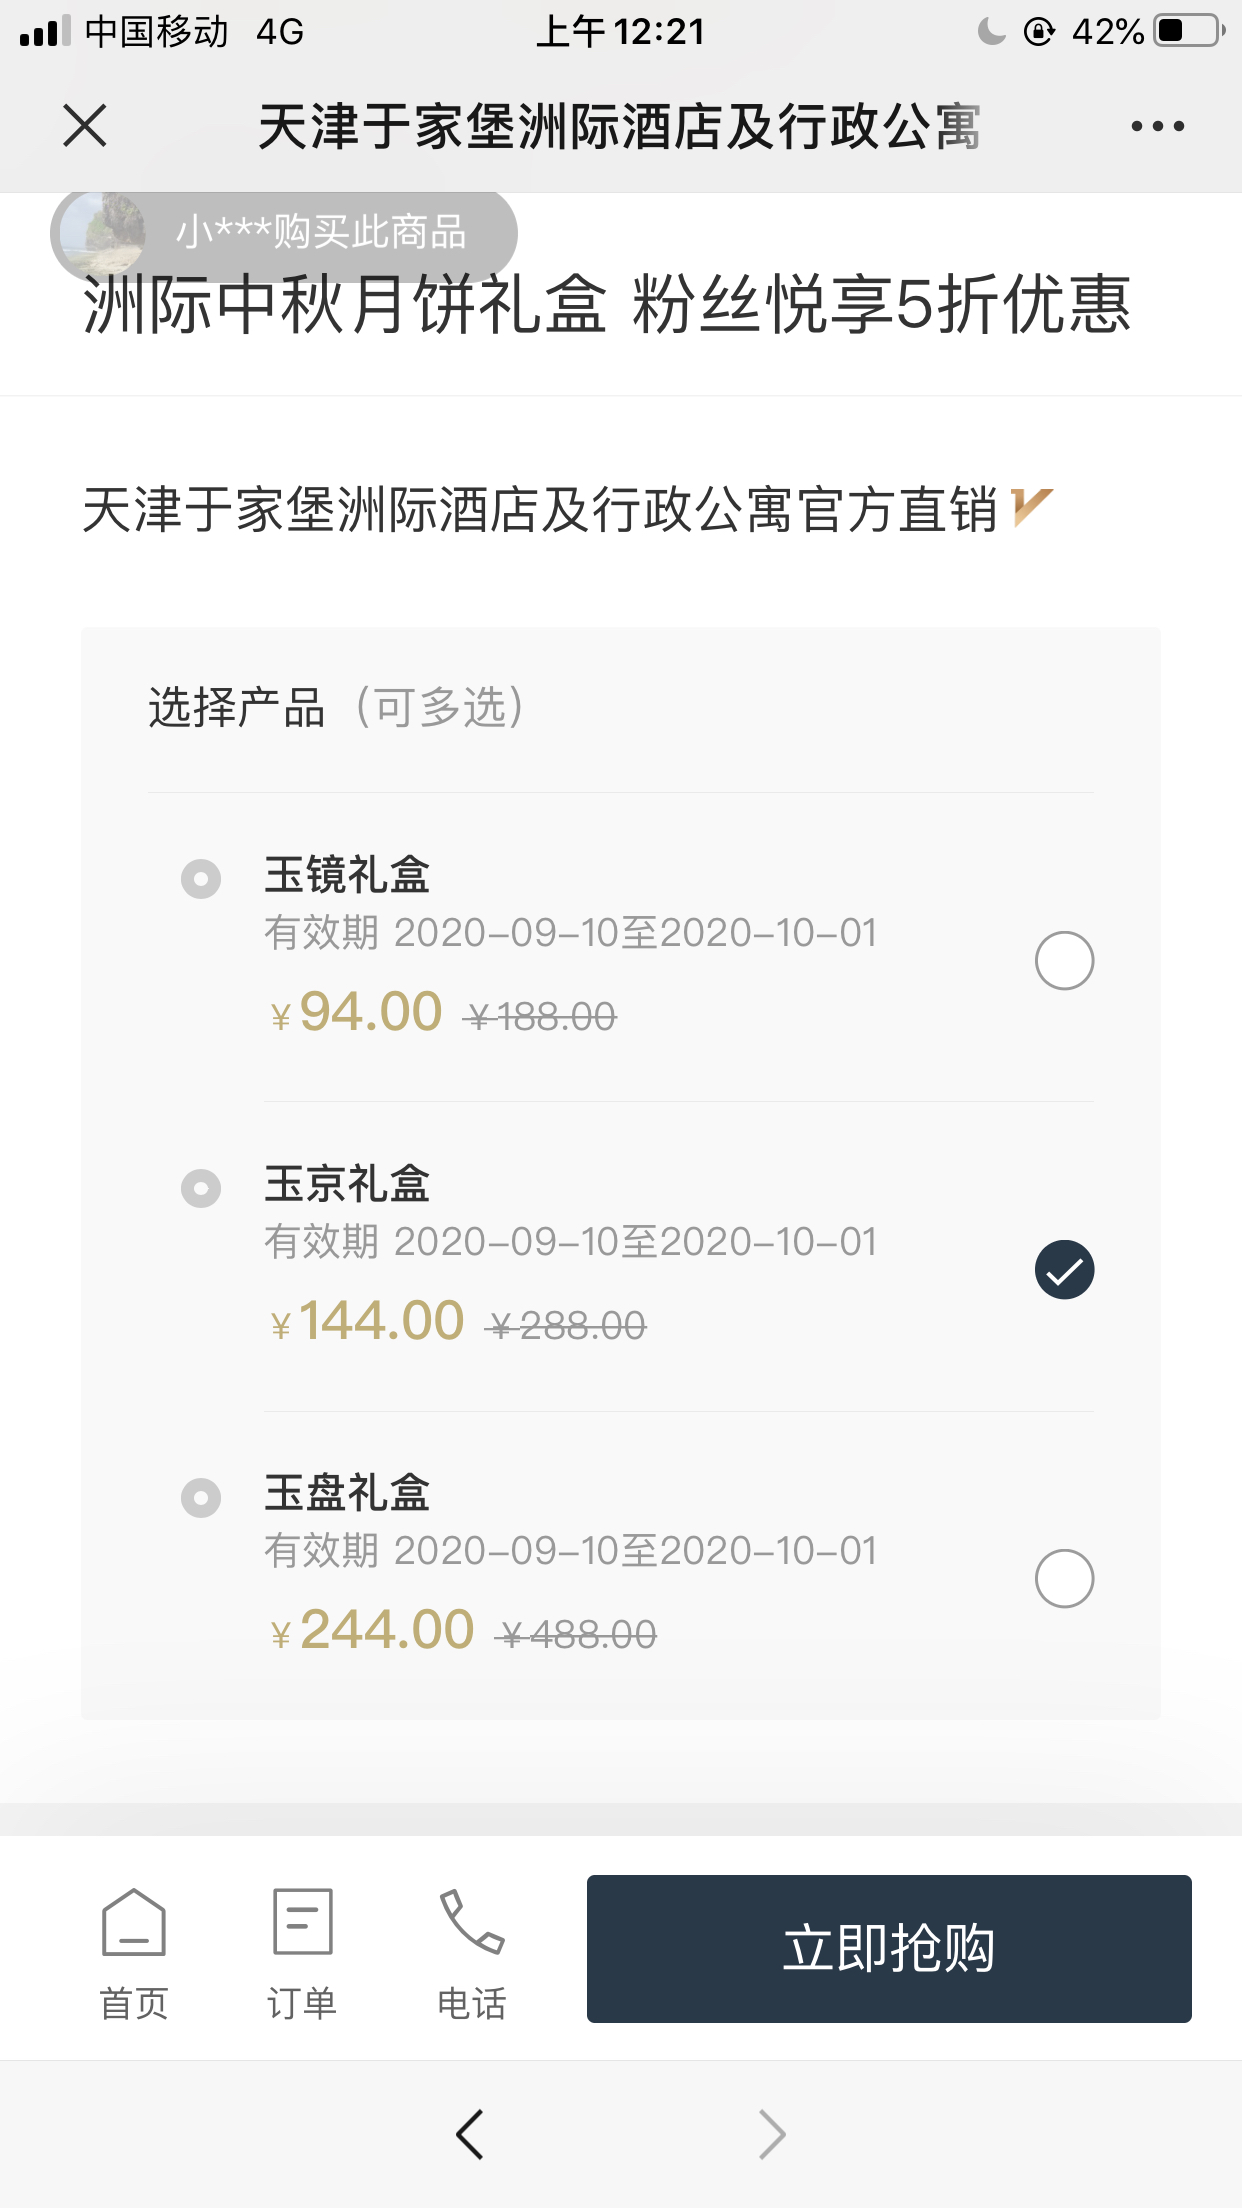The height and width of the screenshot is (2208, 1242).
Task: Open orders via the 订单 icon
Action: [x=302, y=1954]
